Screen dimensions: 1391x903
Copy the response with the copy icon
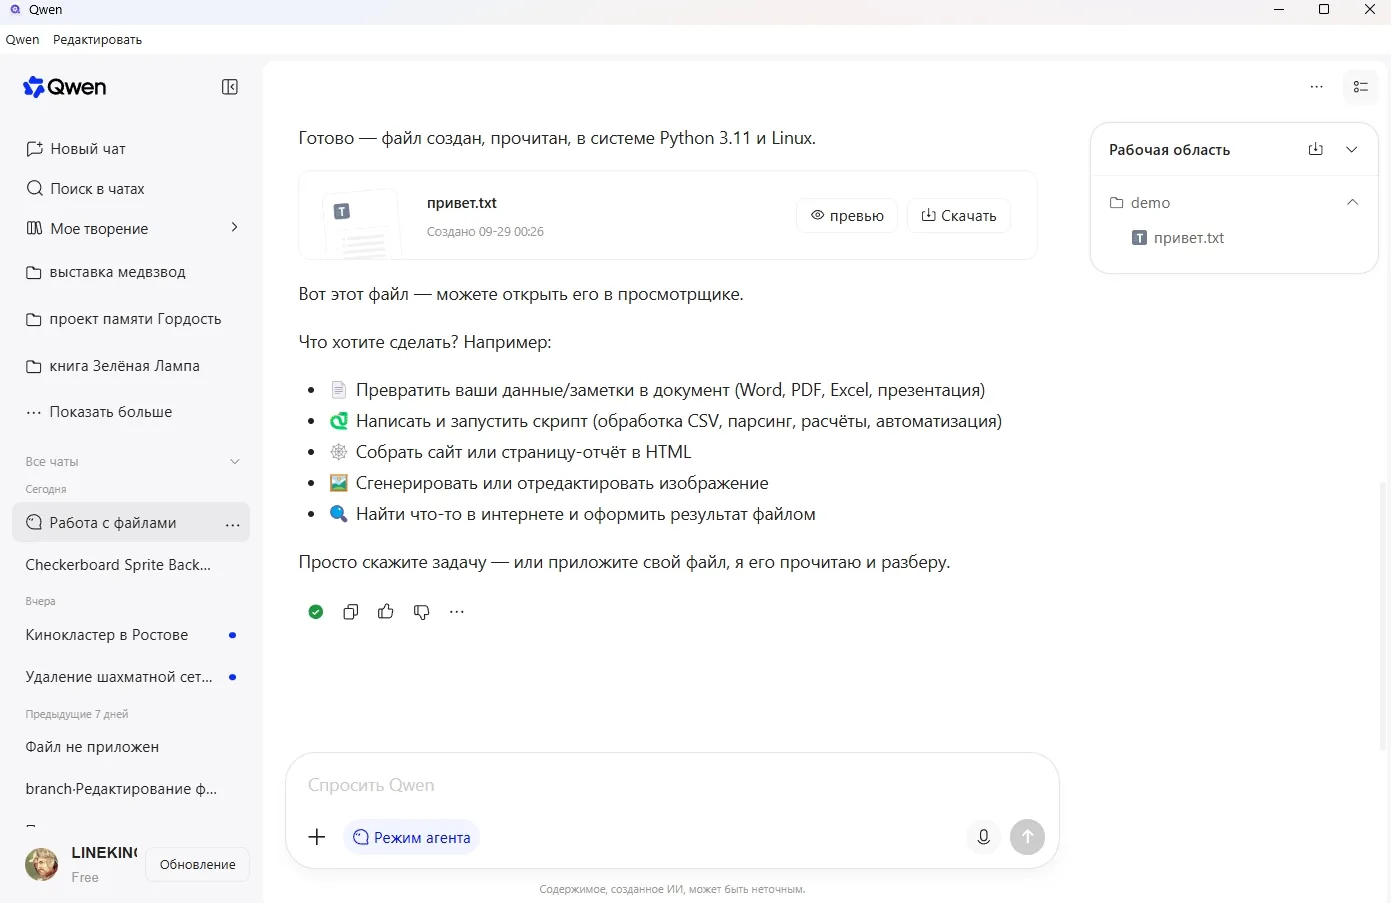click(351, 612)
